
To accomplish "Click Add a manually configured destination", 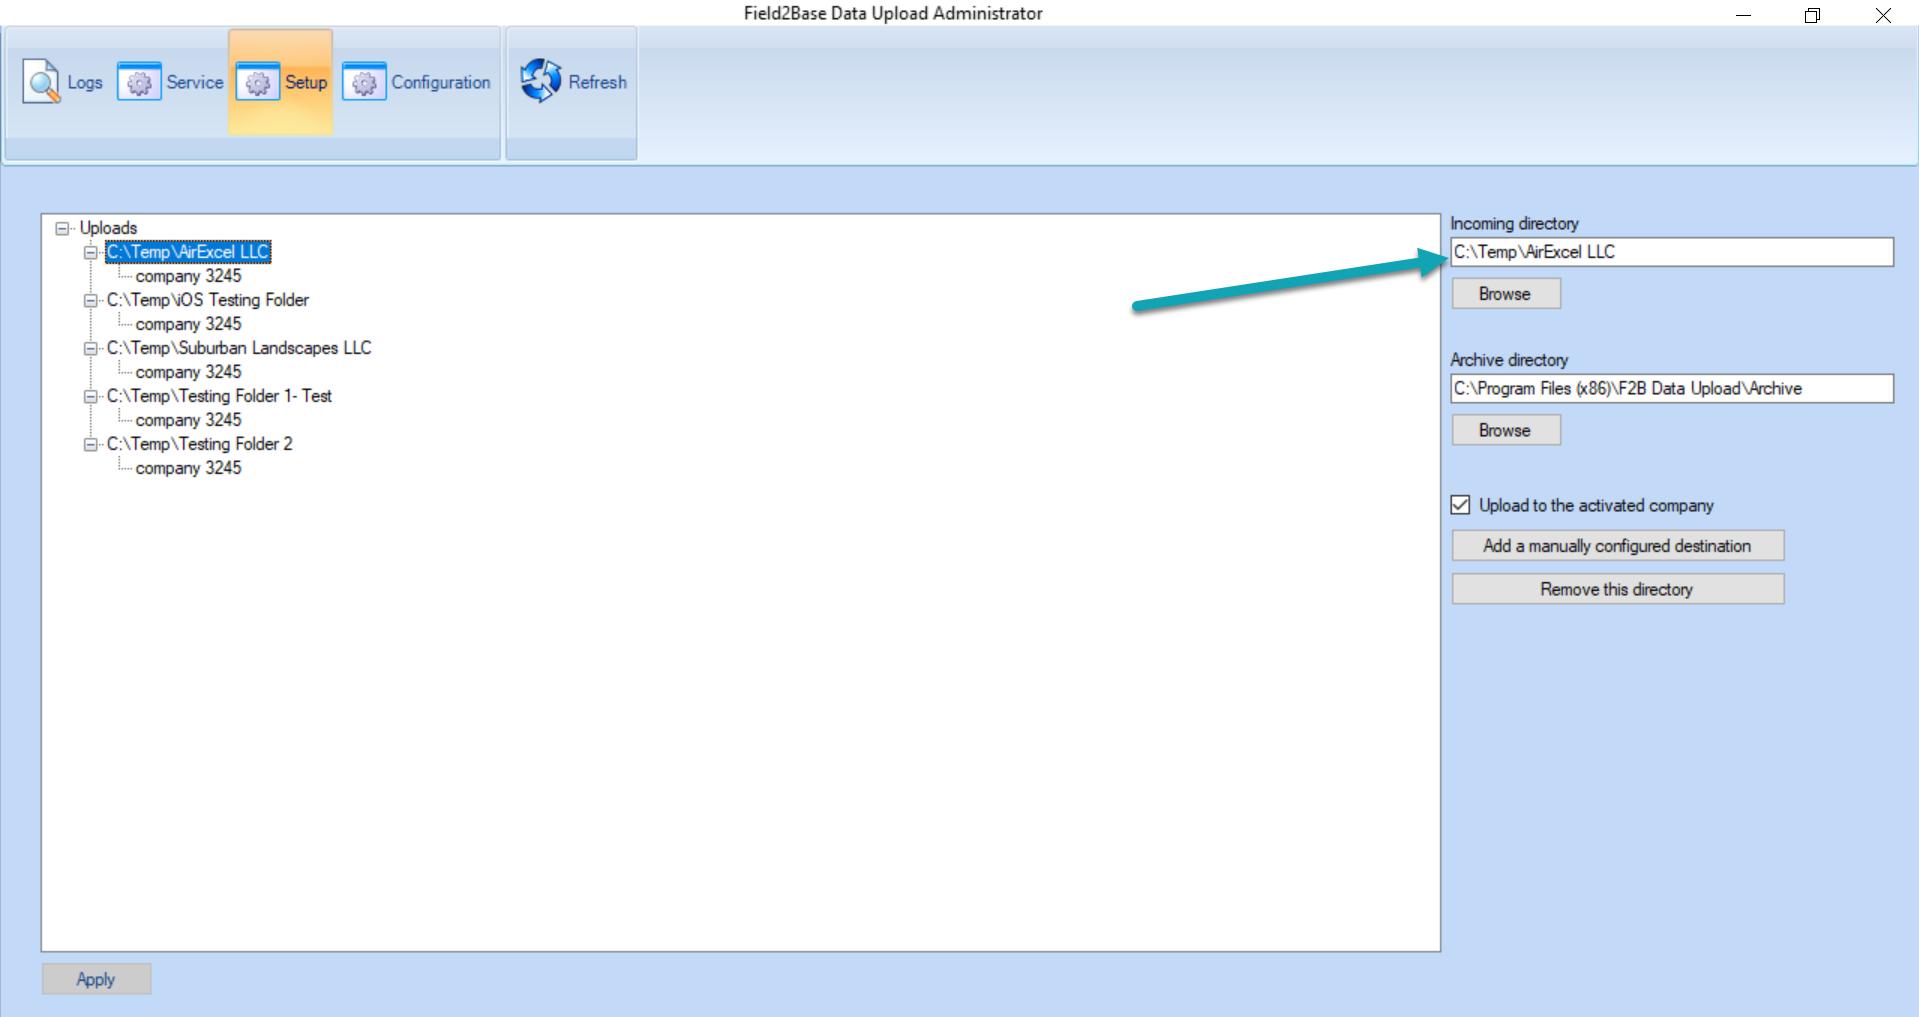I will coord(1618,546).
